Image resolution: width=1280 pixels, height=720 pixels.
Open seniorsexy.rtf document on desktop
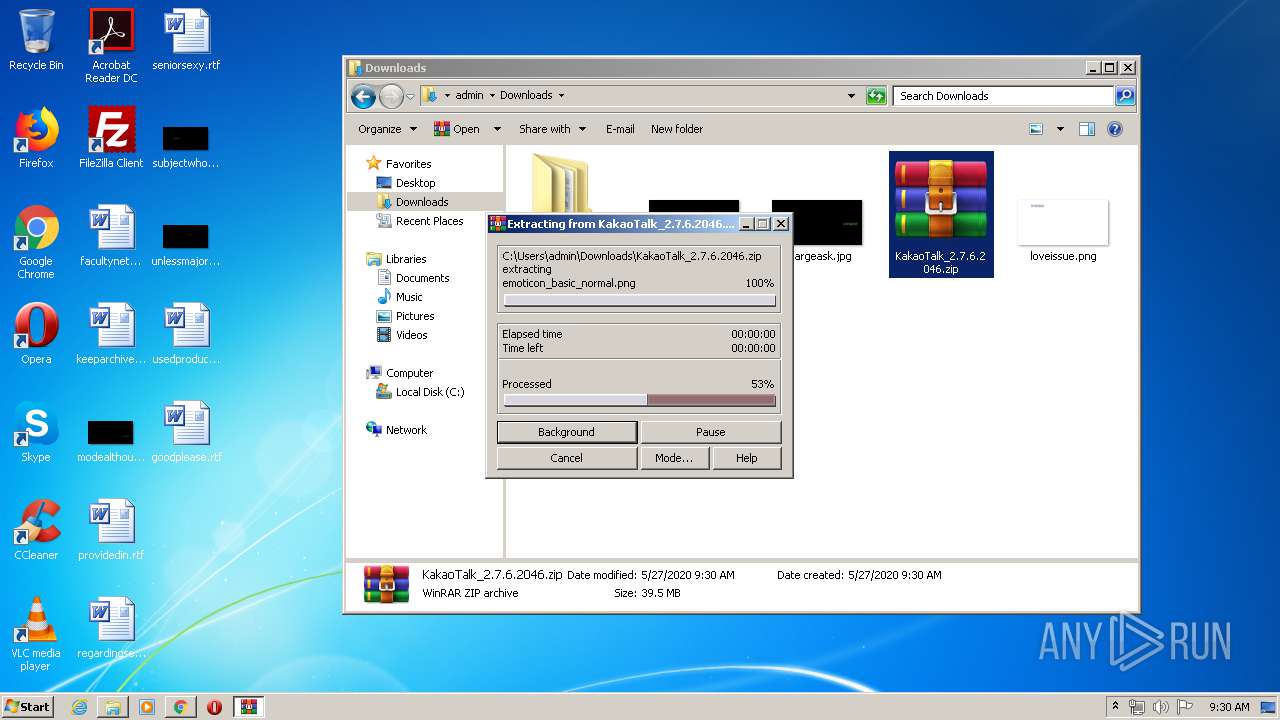pos(186,40)
